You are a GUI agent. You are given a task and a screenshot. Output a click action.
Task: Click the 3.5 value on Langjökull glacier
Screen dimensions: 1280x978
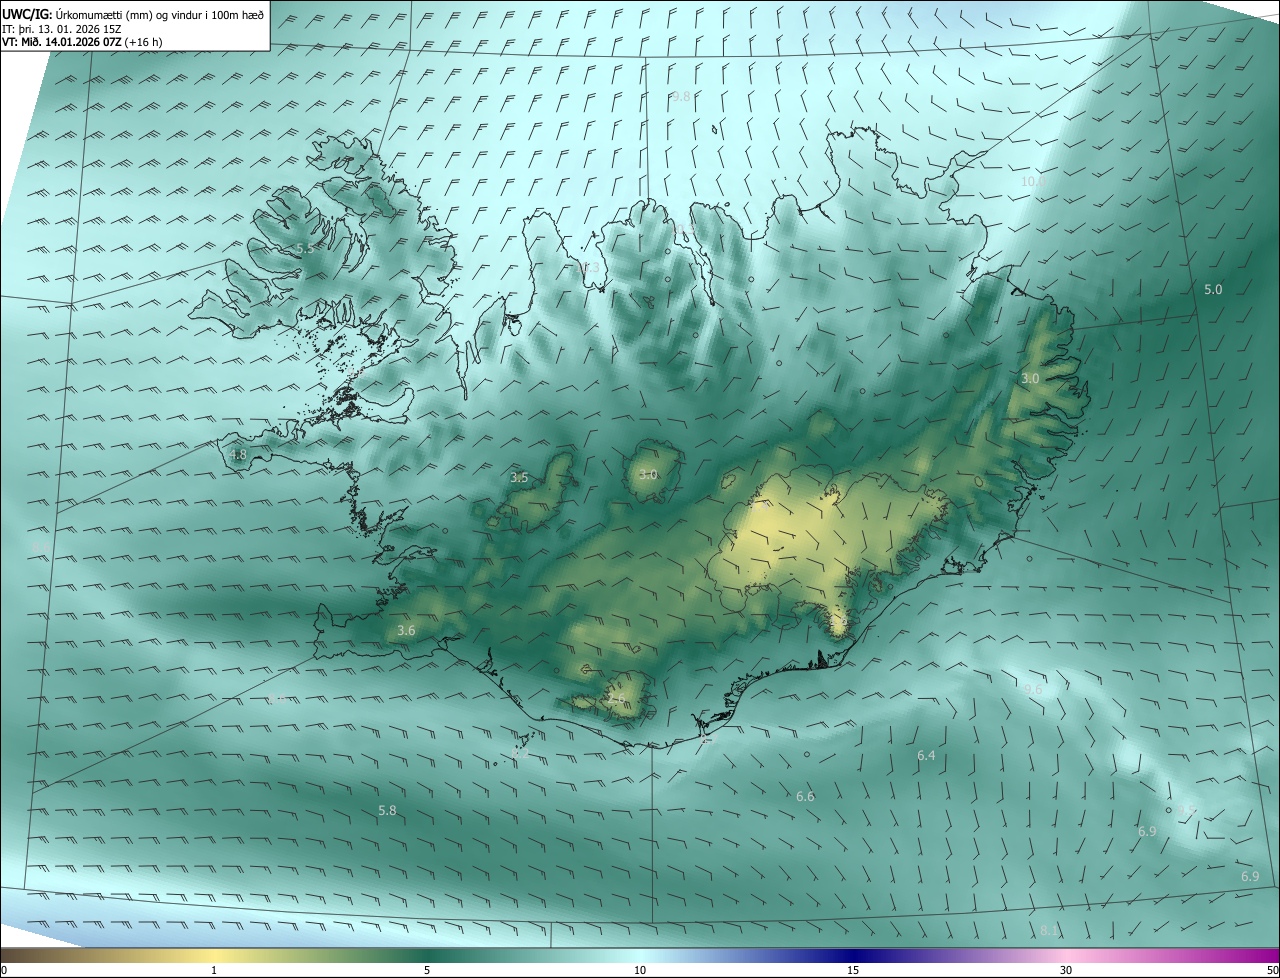[x=519, y=478]
